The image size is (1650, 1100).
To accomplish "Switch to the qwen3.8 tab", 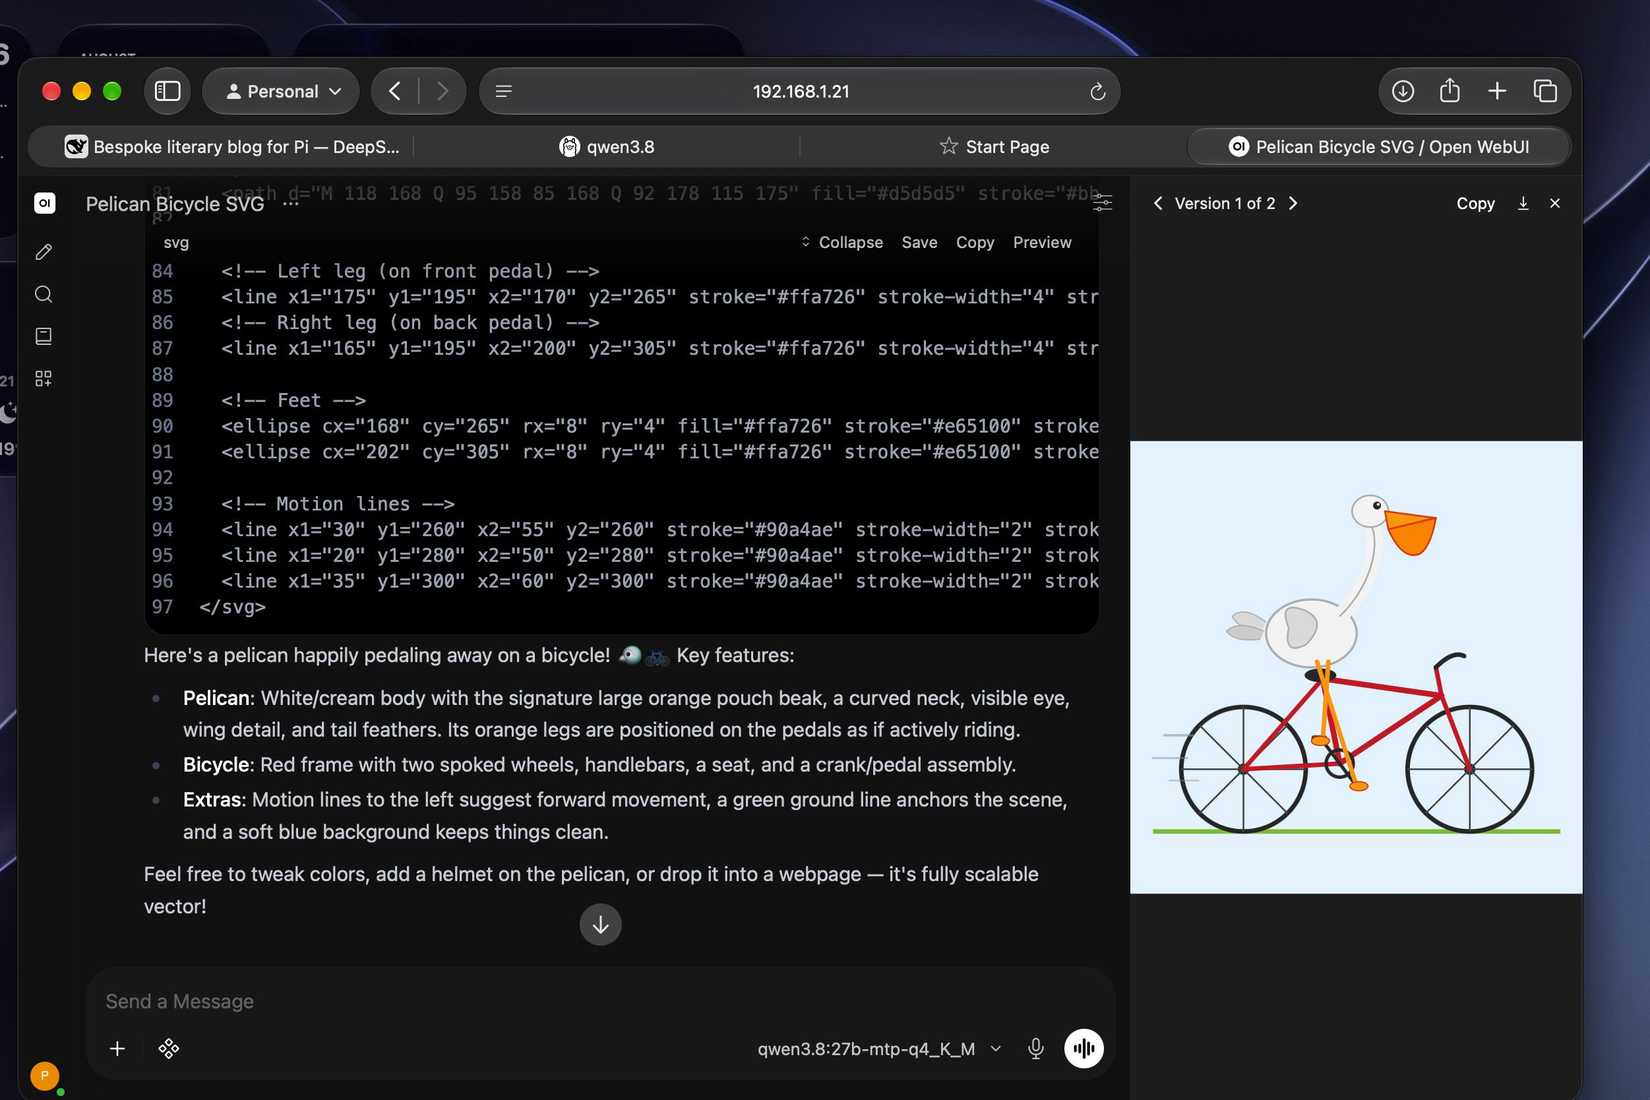I will pos(607,147).
